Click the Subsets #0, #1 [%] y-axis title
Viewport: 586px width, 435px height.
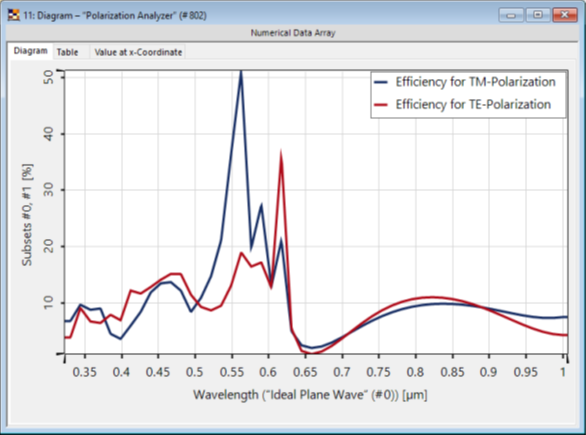27,215
